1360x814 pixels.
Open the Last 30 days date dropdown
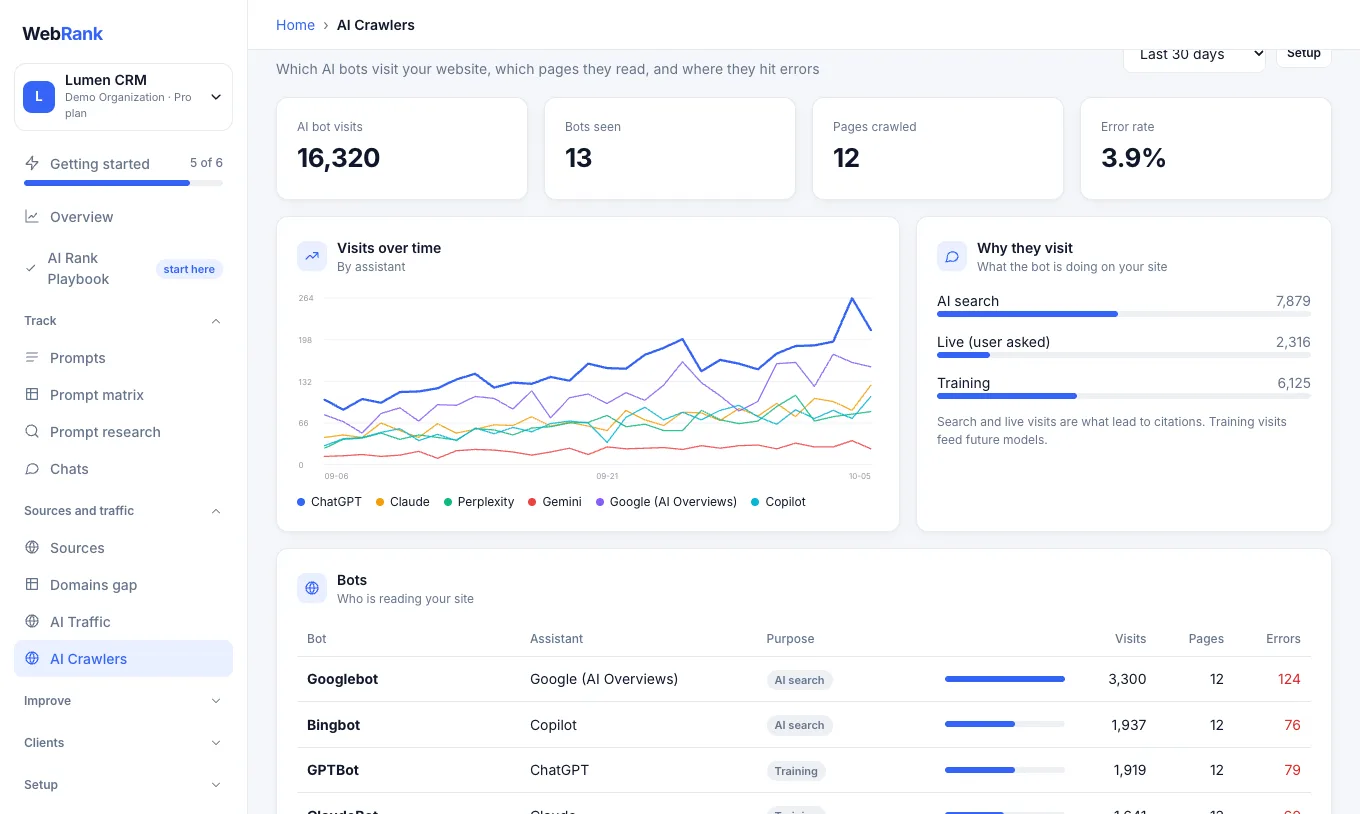click(1194, 55)
